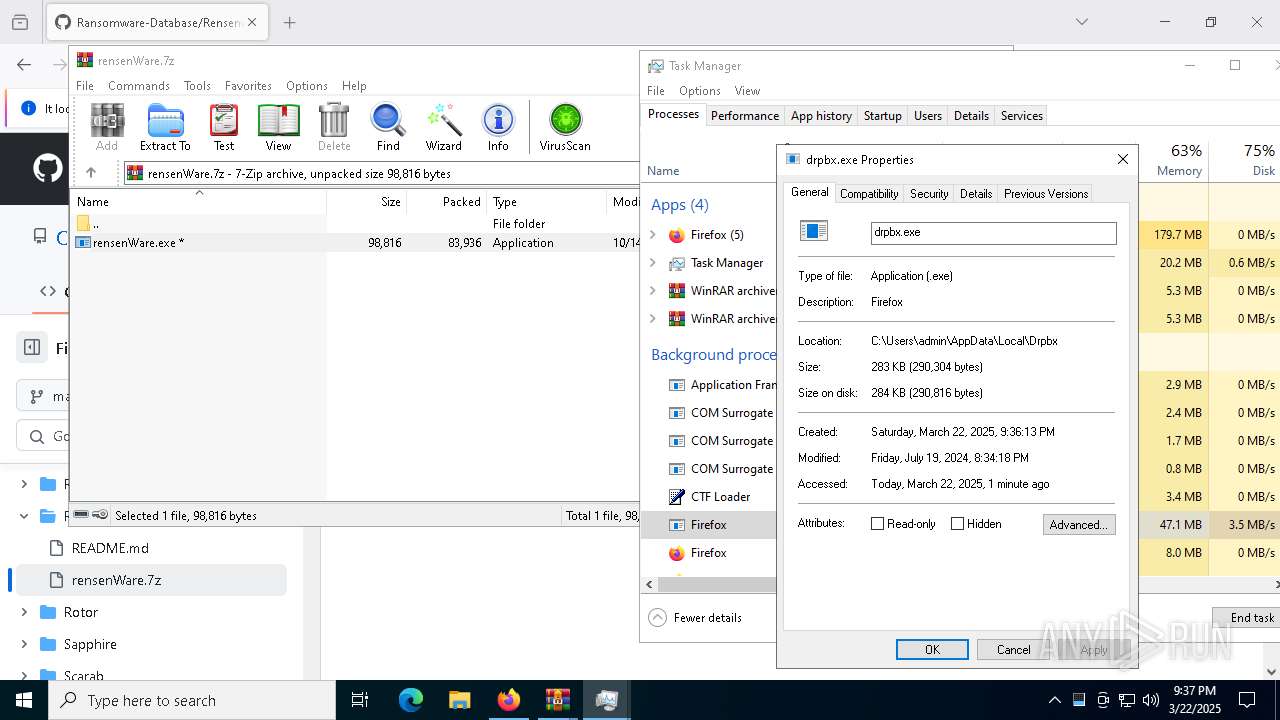
Task: Click the browser back arrow
Action: click(24, 65)
